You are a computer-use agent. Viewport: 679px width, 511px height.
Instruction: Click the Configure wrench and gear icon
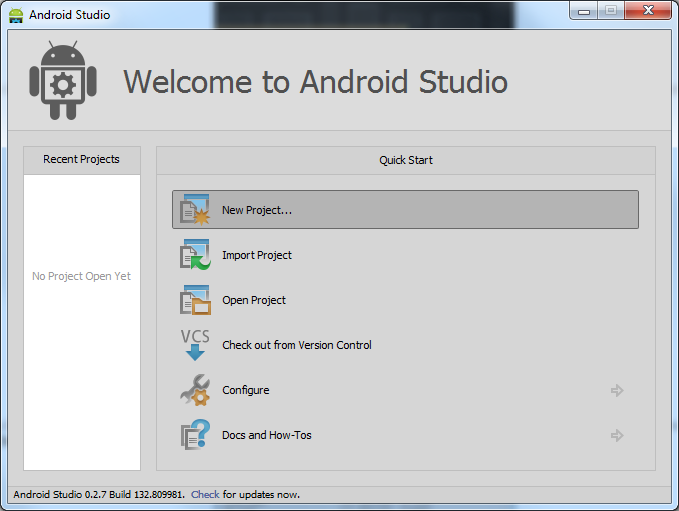pos(194,390)
